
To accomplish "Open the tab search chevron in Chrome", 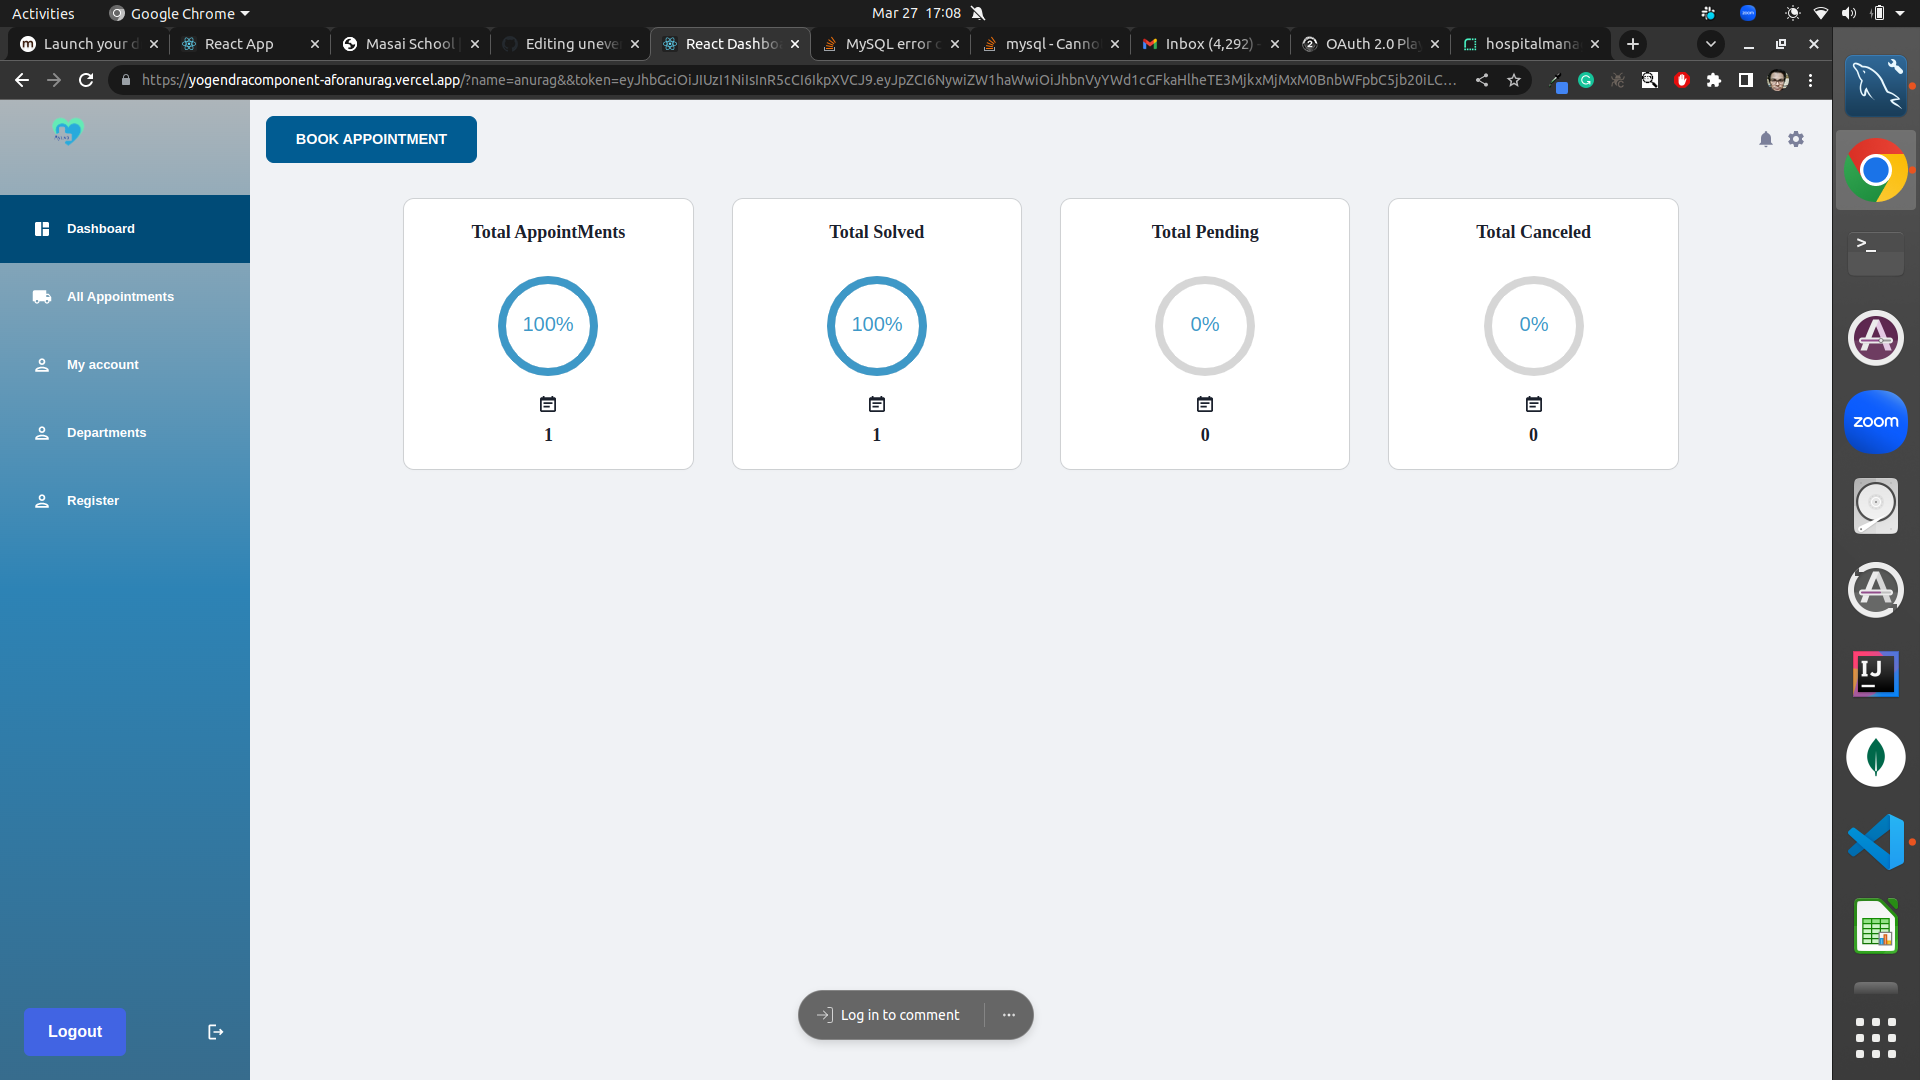I will click(1711, 44).
